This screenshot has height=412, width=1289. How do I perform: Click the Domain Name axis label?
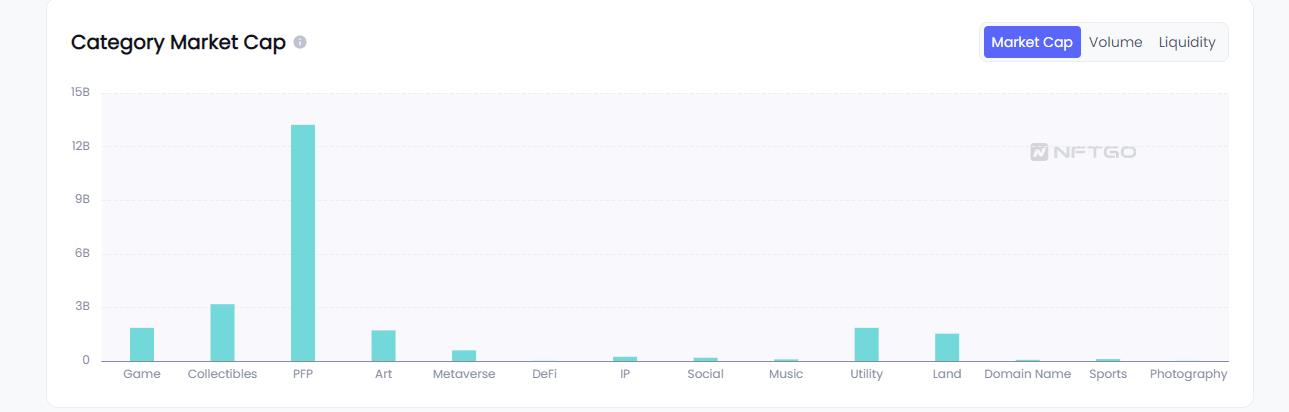[1027, 374]
